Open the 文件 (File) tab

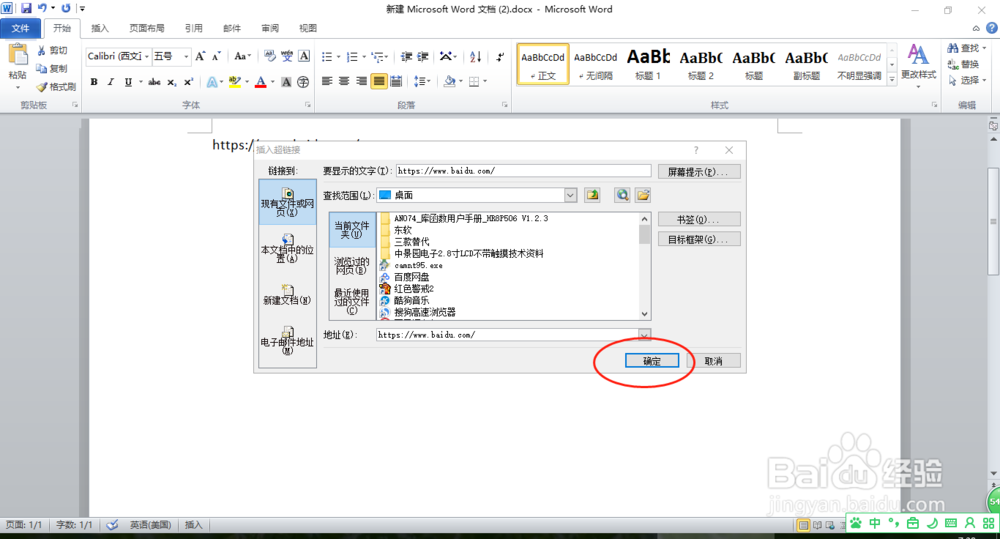coord(20,28)
